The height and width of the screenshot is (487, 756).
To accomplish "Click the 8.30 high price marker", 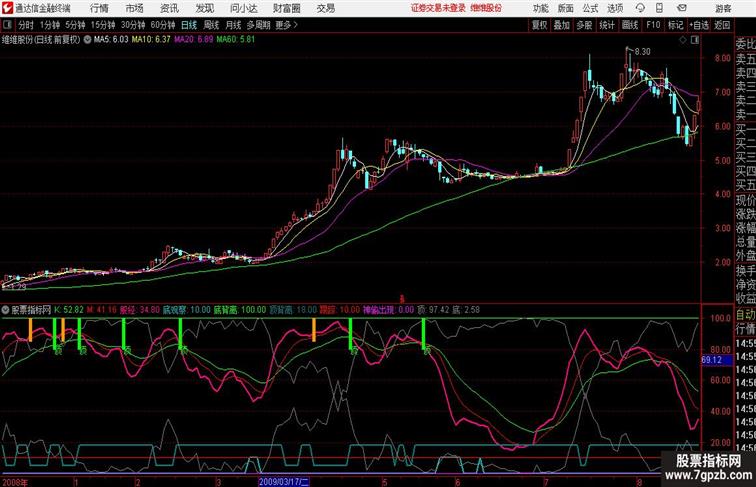I will 642,52.
